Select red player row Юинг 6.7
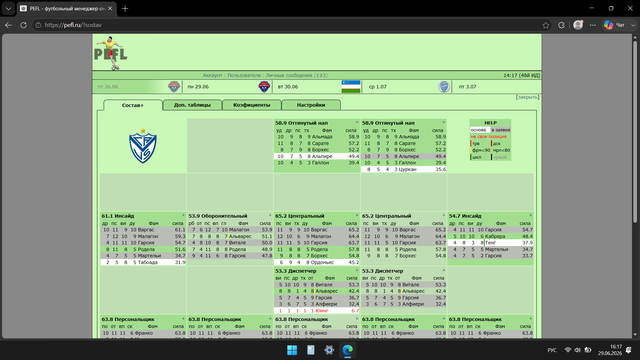This screenshot has width=640, height=360. click(317, 311)
